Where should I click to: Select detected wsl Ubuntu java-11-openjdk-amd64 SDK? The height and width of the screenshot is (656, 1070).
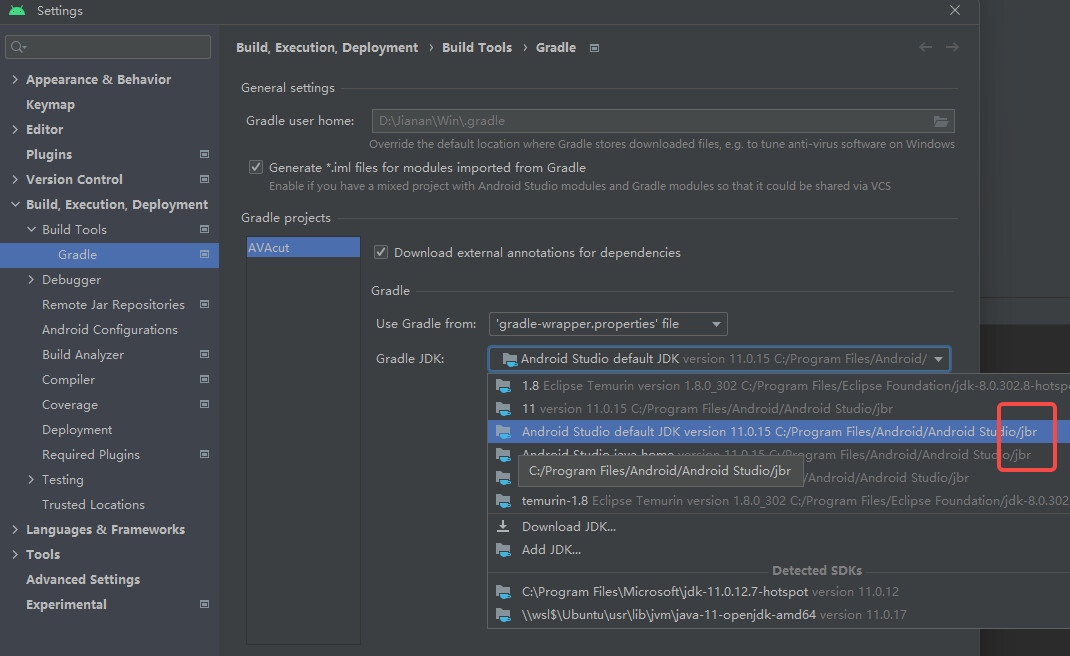tap(779, 615)
